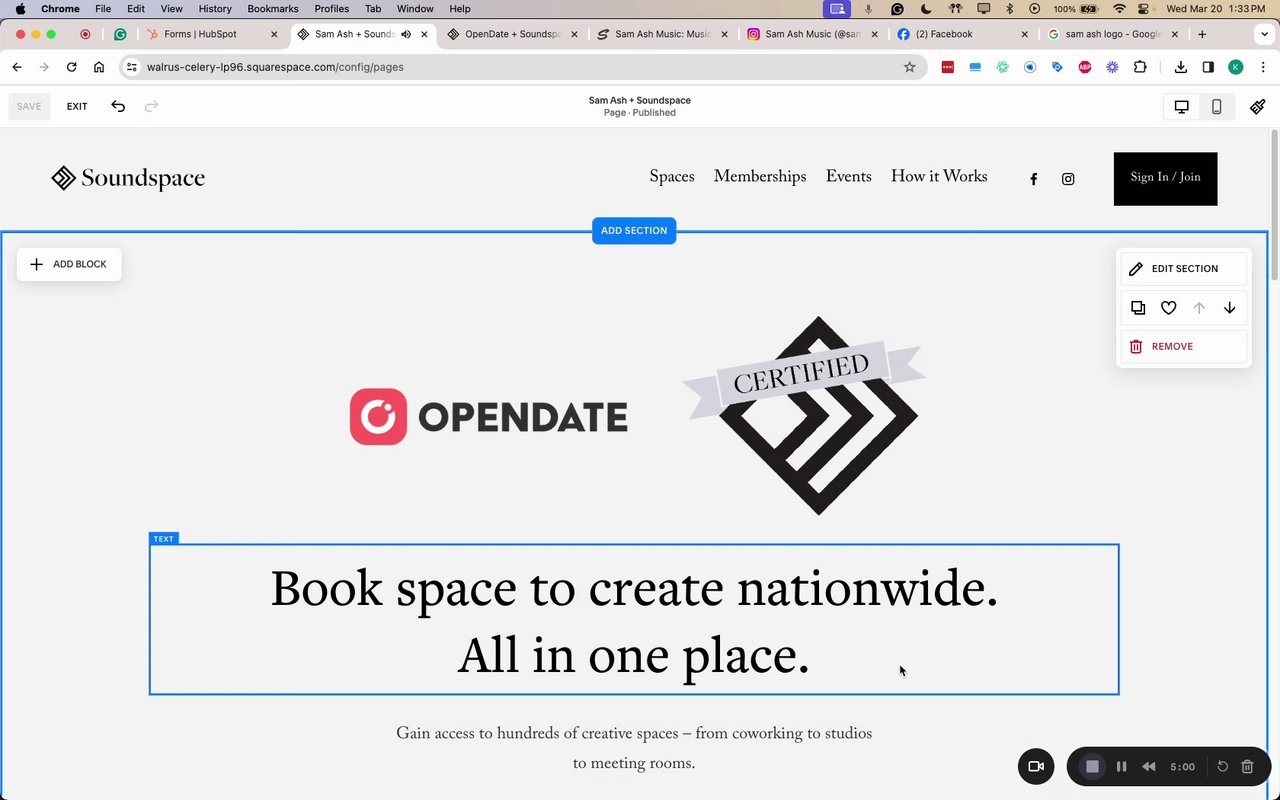Click the ADD BLOCK button
The height and width of the screenshot is (800, 1280).
69,264
